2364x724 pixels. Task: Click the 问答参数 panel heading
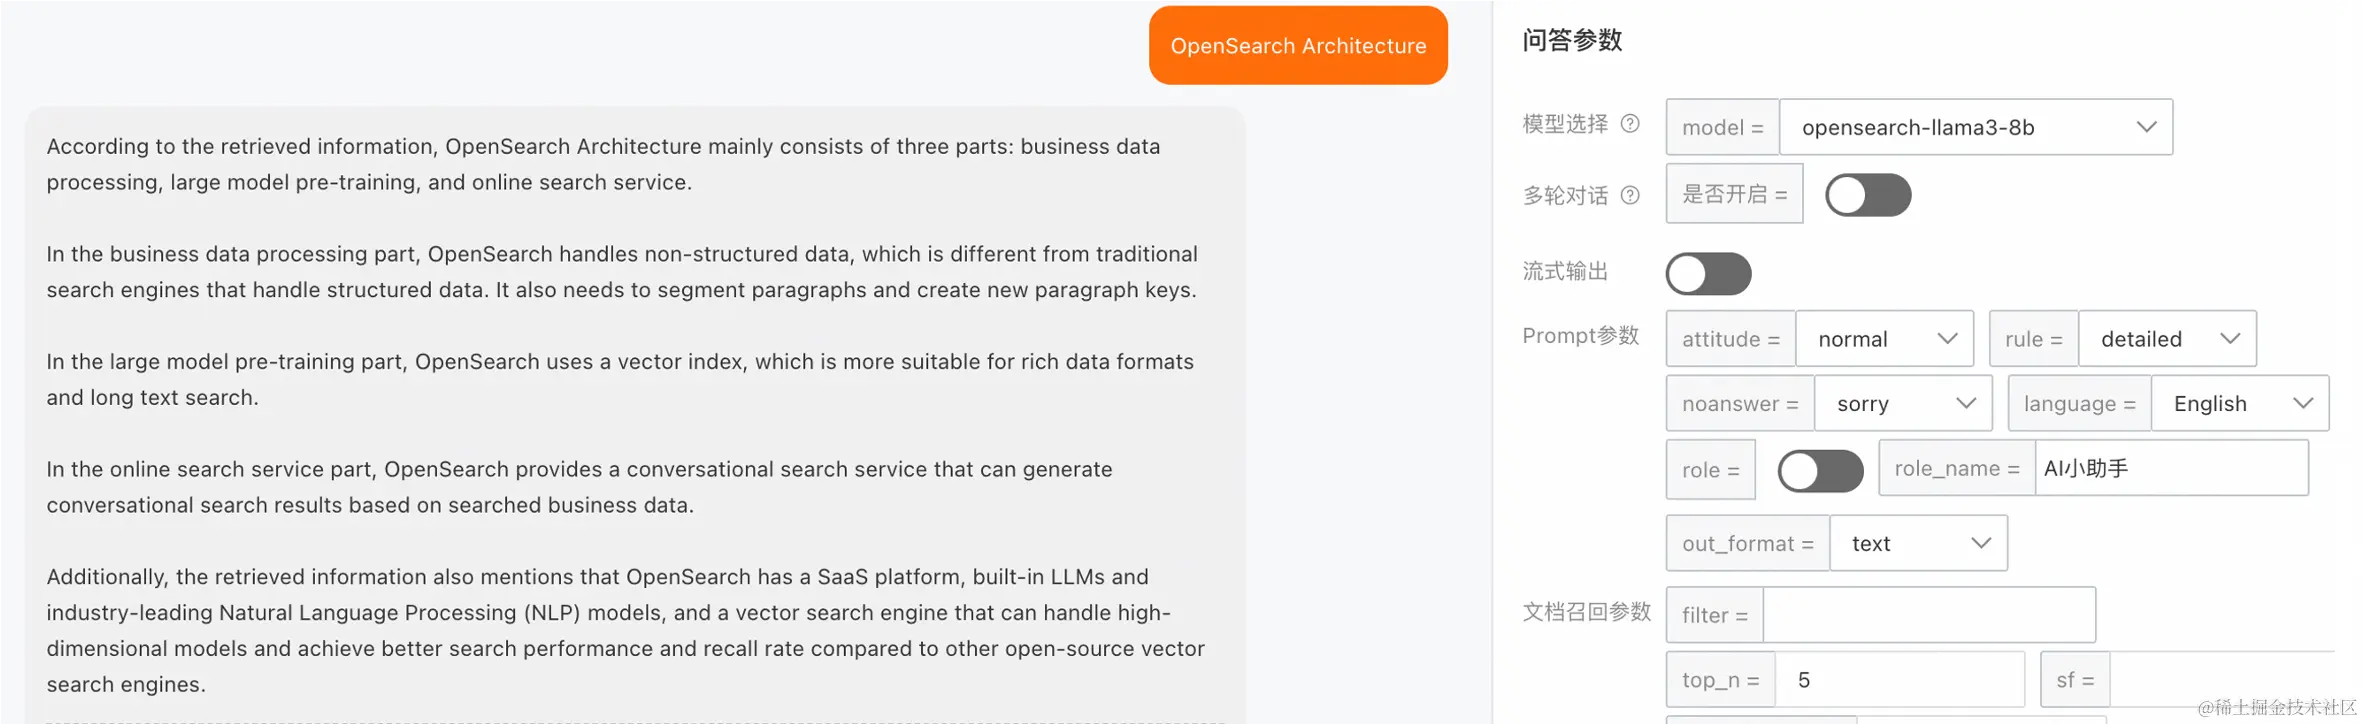(x=1572, y=40)
